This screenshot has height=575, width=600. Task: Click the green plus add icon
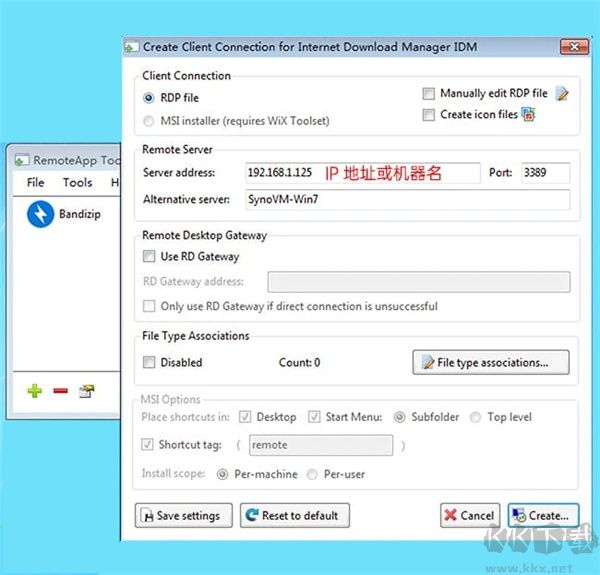point(34,391)
